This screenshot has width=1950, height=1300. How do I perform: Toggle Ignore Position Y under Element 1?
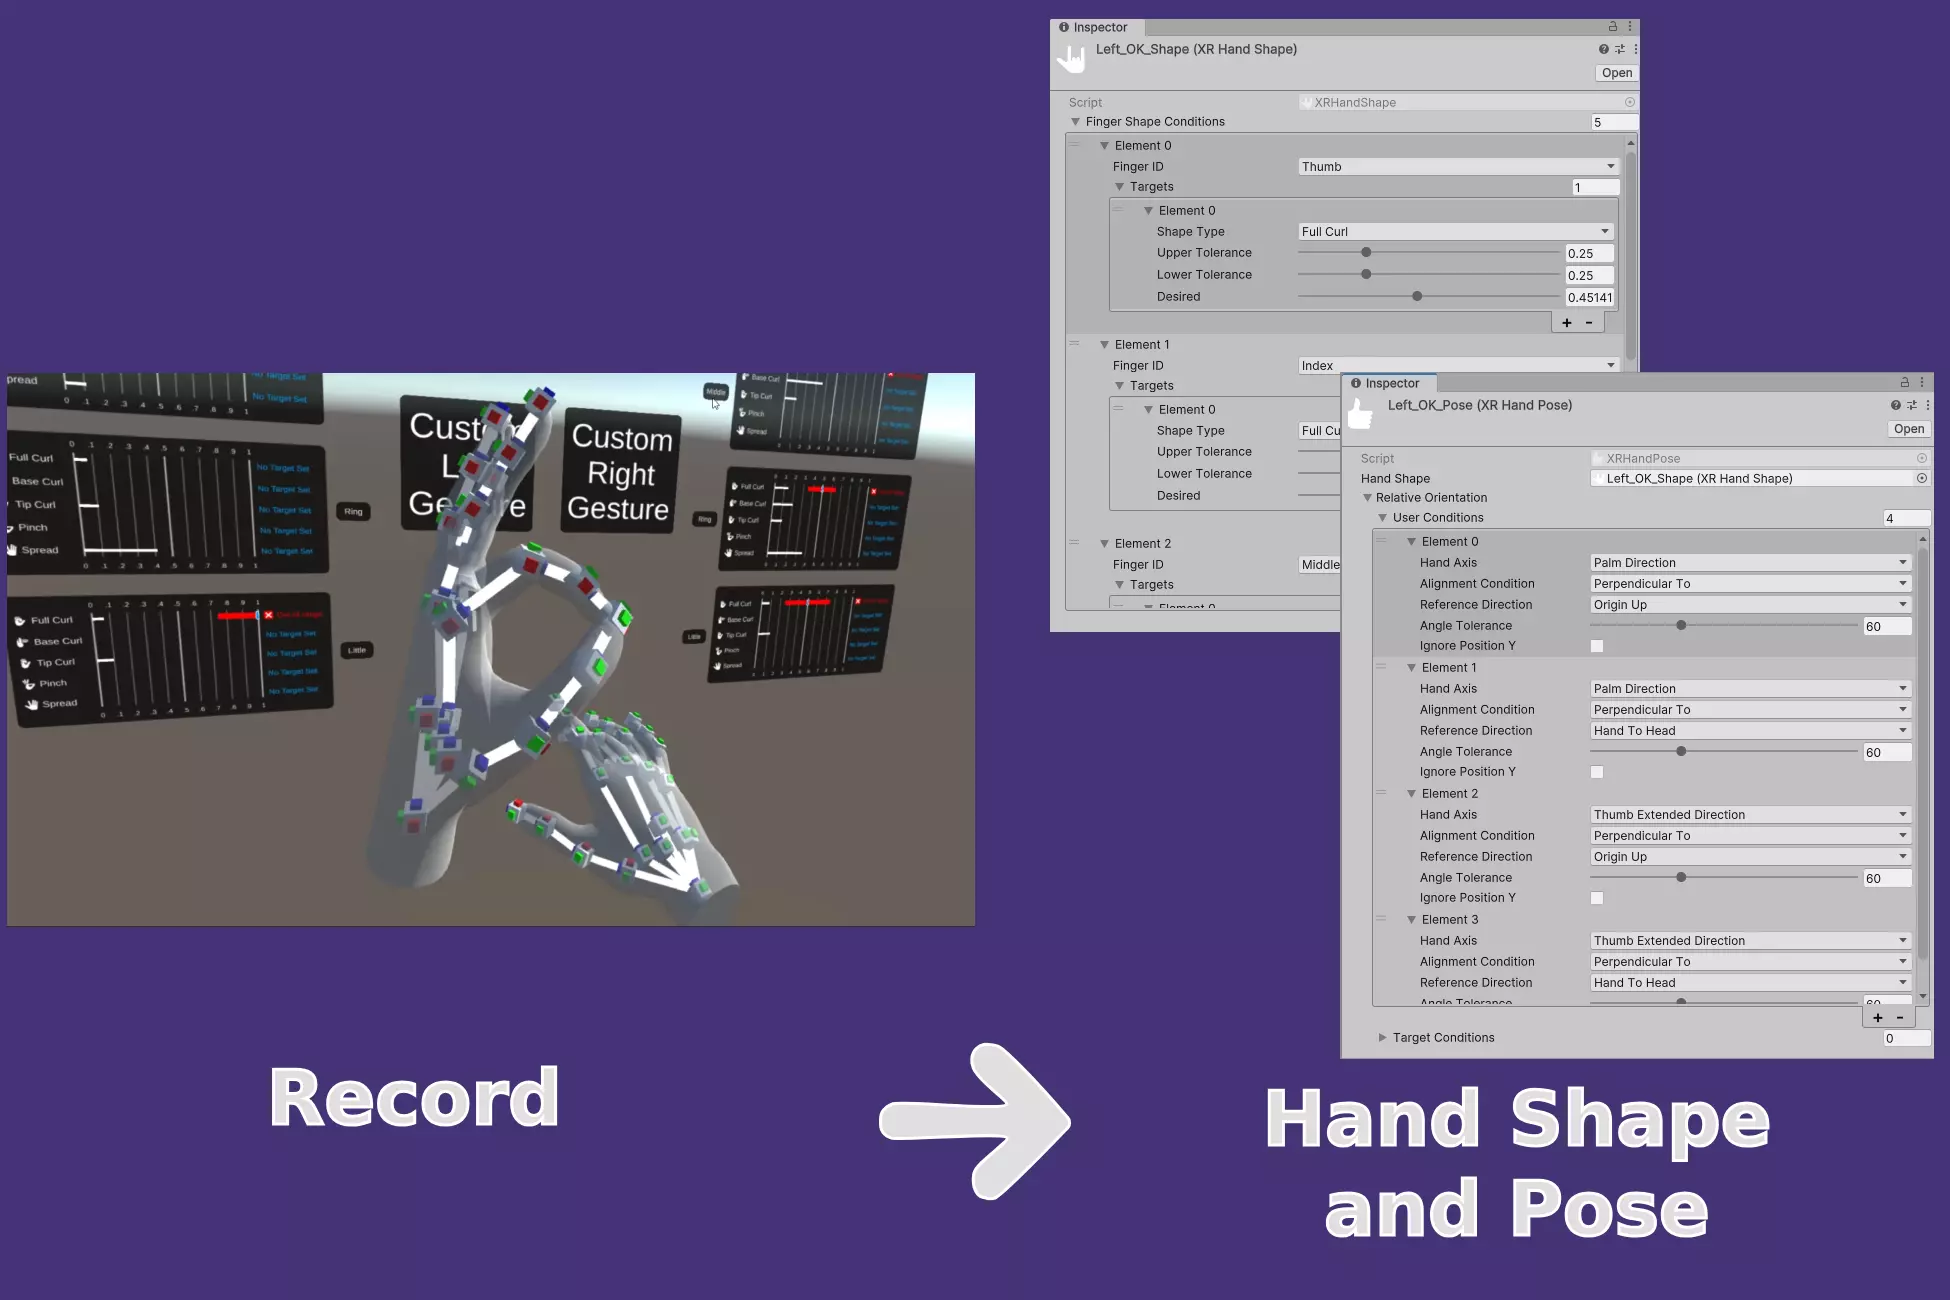click(x=1596, y=771)
